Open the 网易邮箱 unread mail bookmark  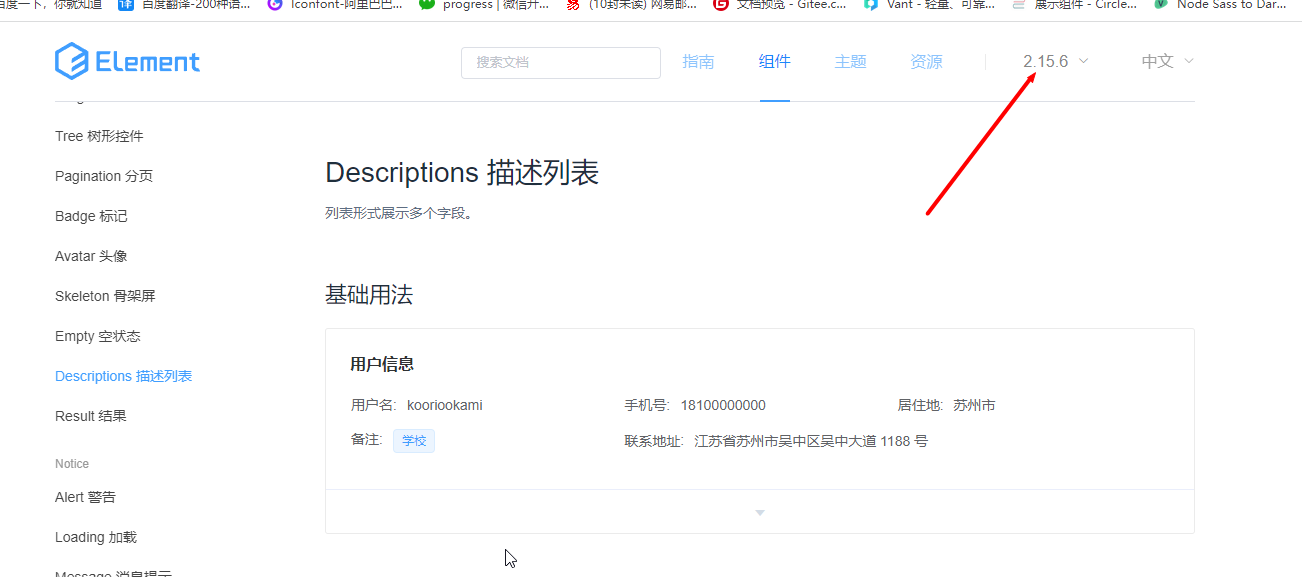click(625, 6)
